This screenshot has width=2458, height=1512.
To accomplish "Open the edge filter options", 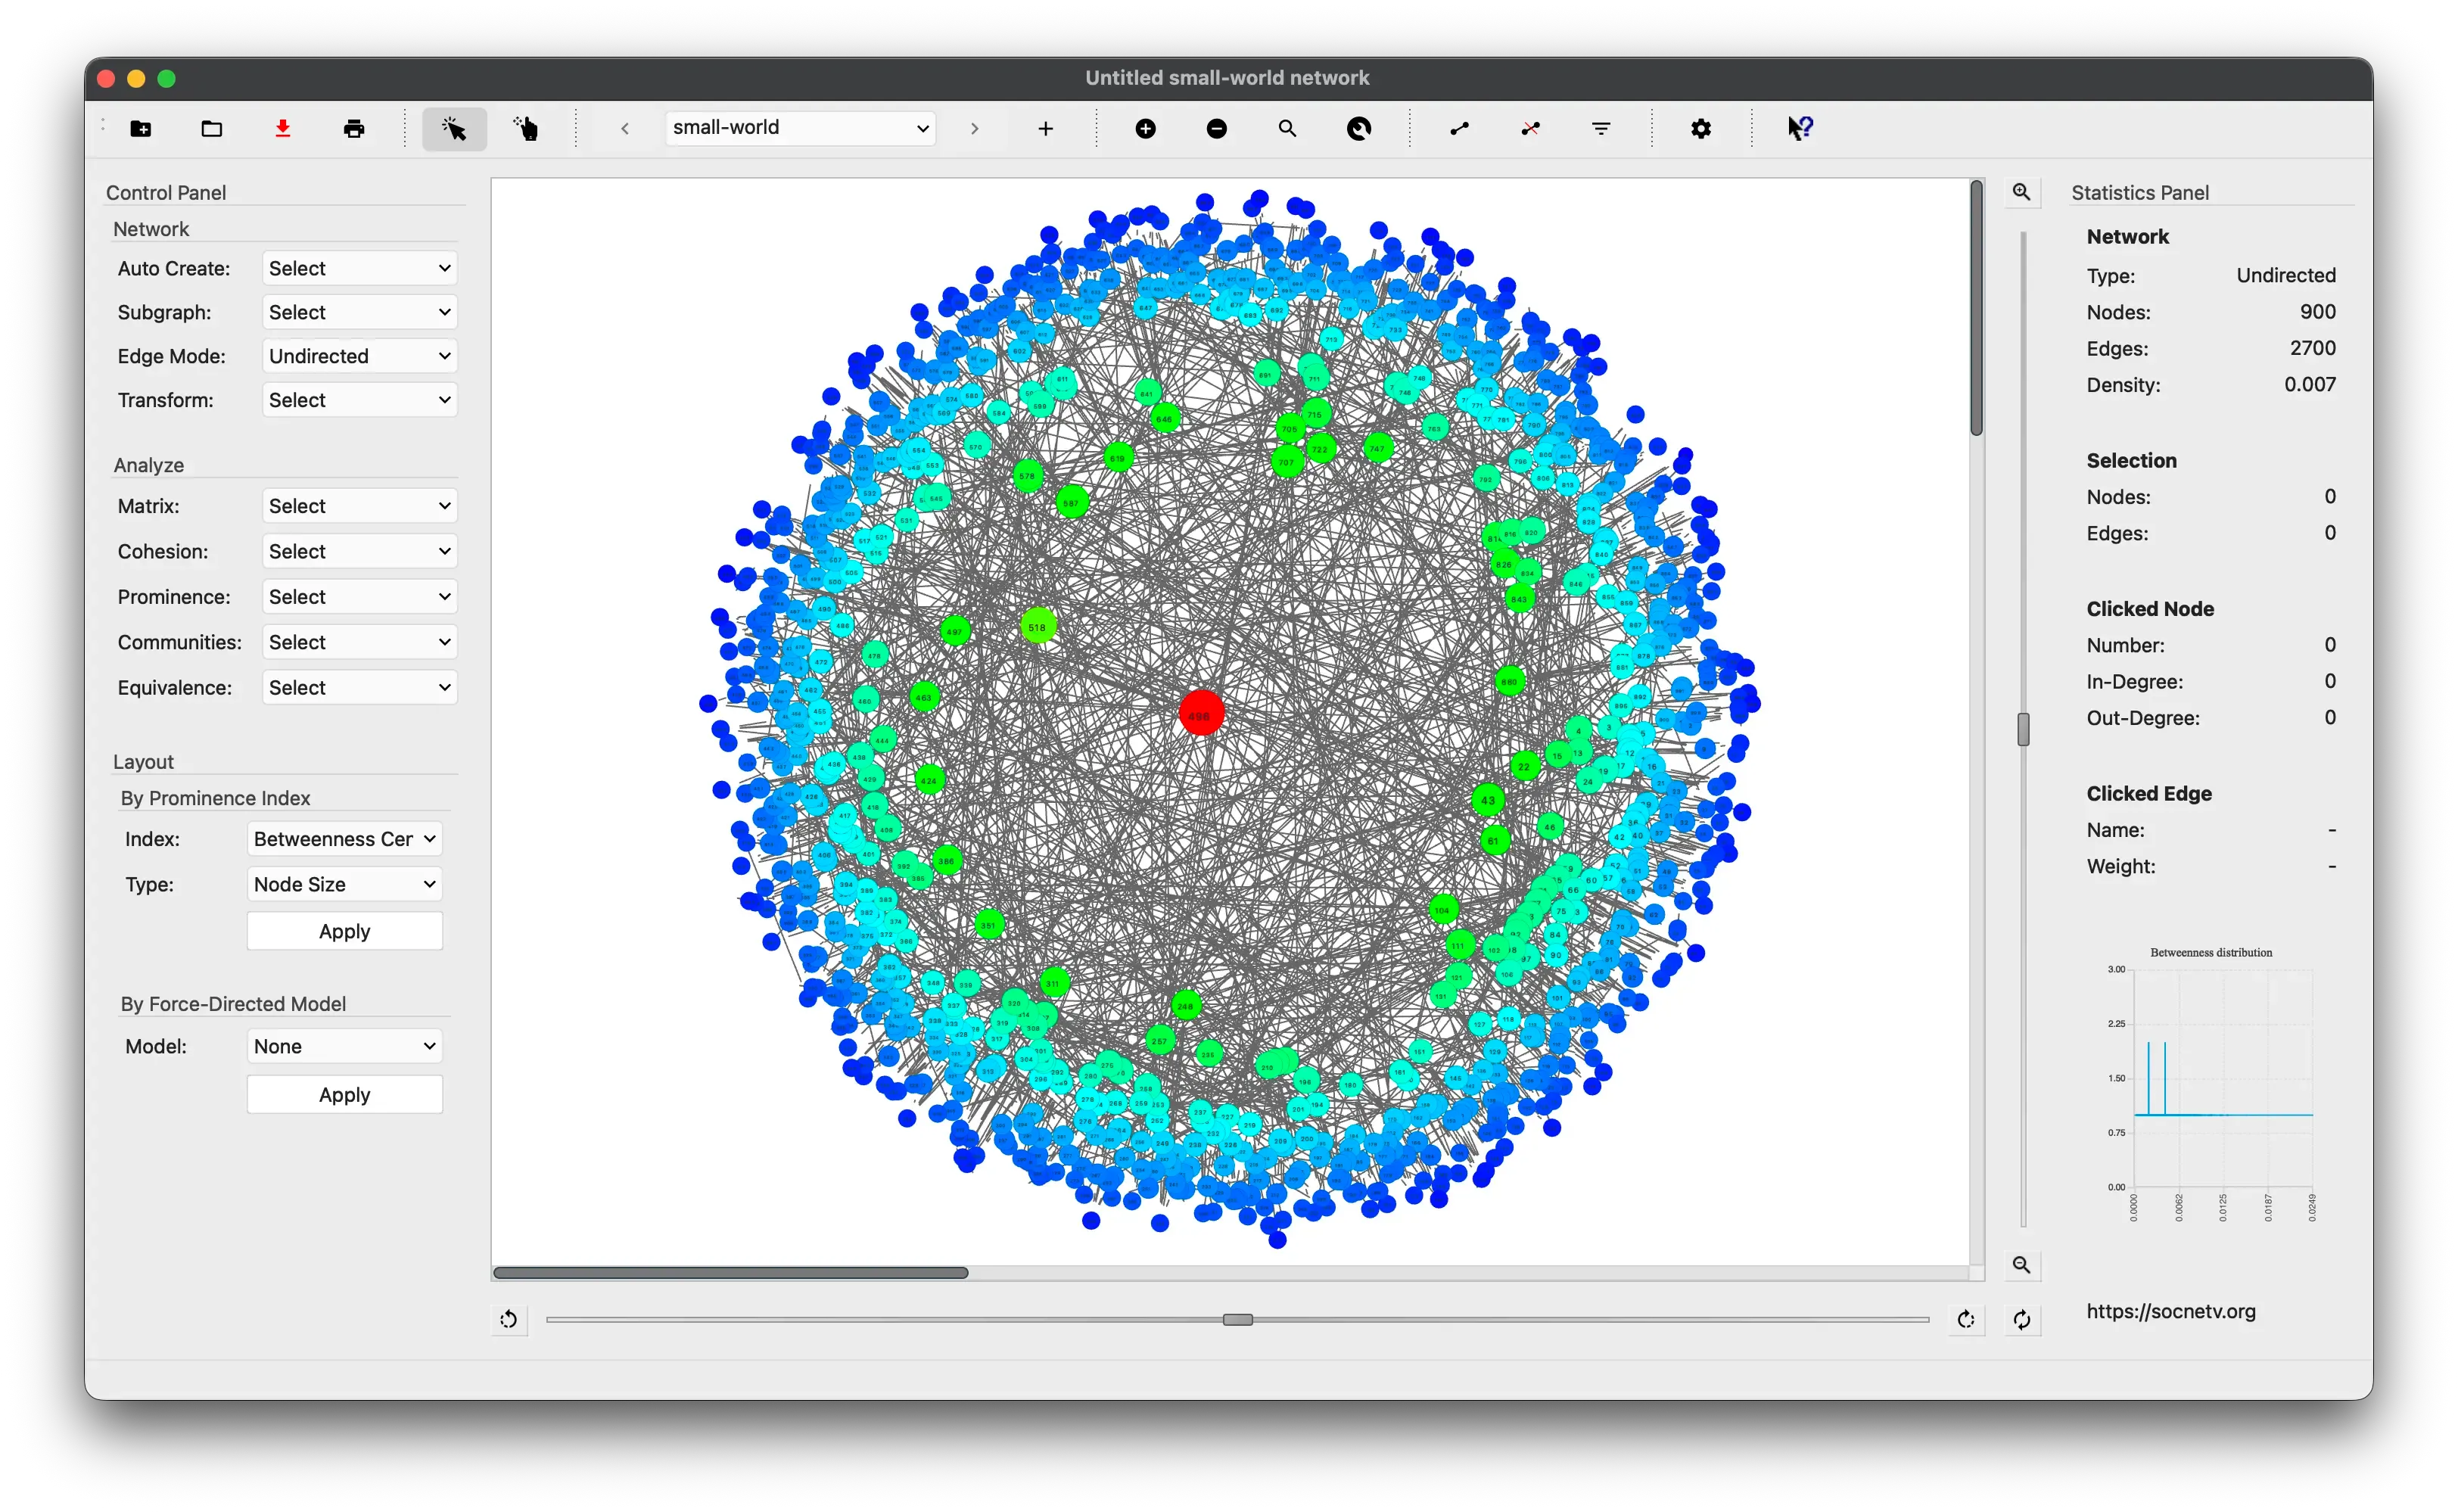I will point(1600,128).
